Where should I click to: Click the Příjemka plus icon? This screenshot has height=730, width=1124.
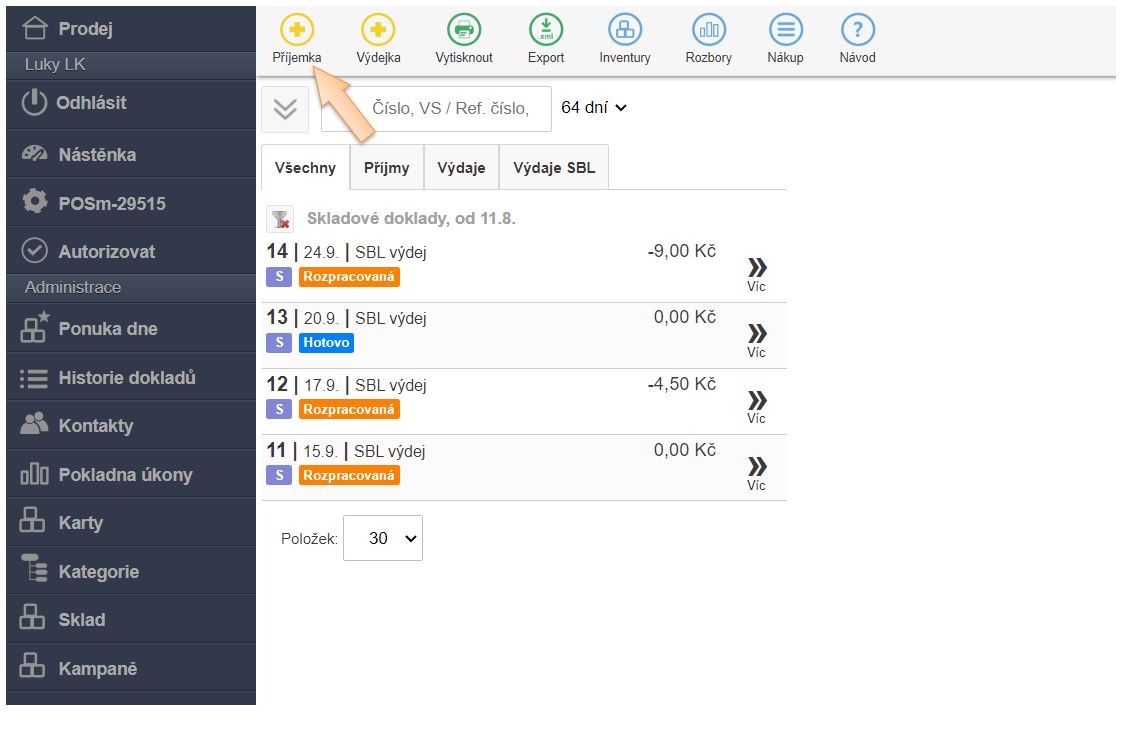(296, 30)
